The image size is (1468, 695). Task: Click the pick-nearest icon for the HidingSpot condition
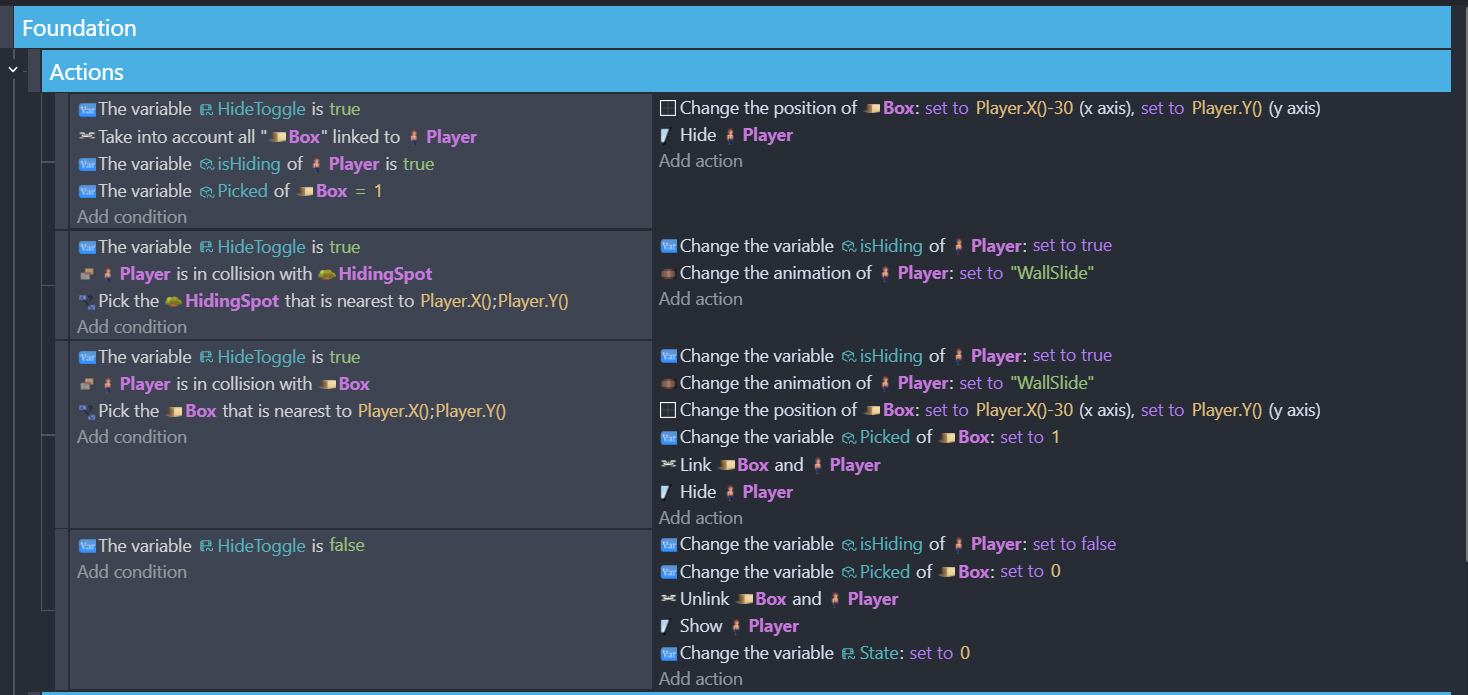coord(86,301)
